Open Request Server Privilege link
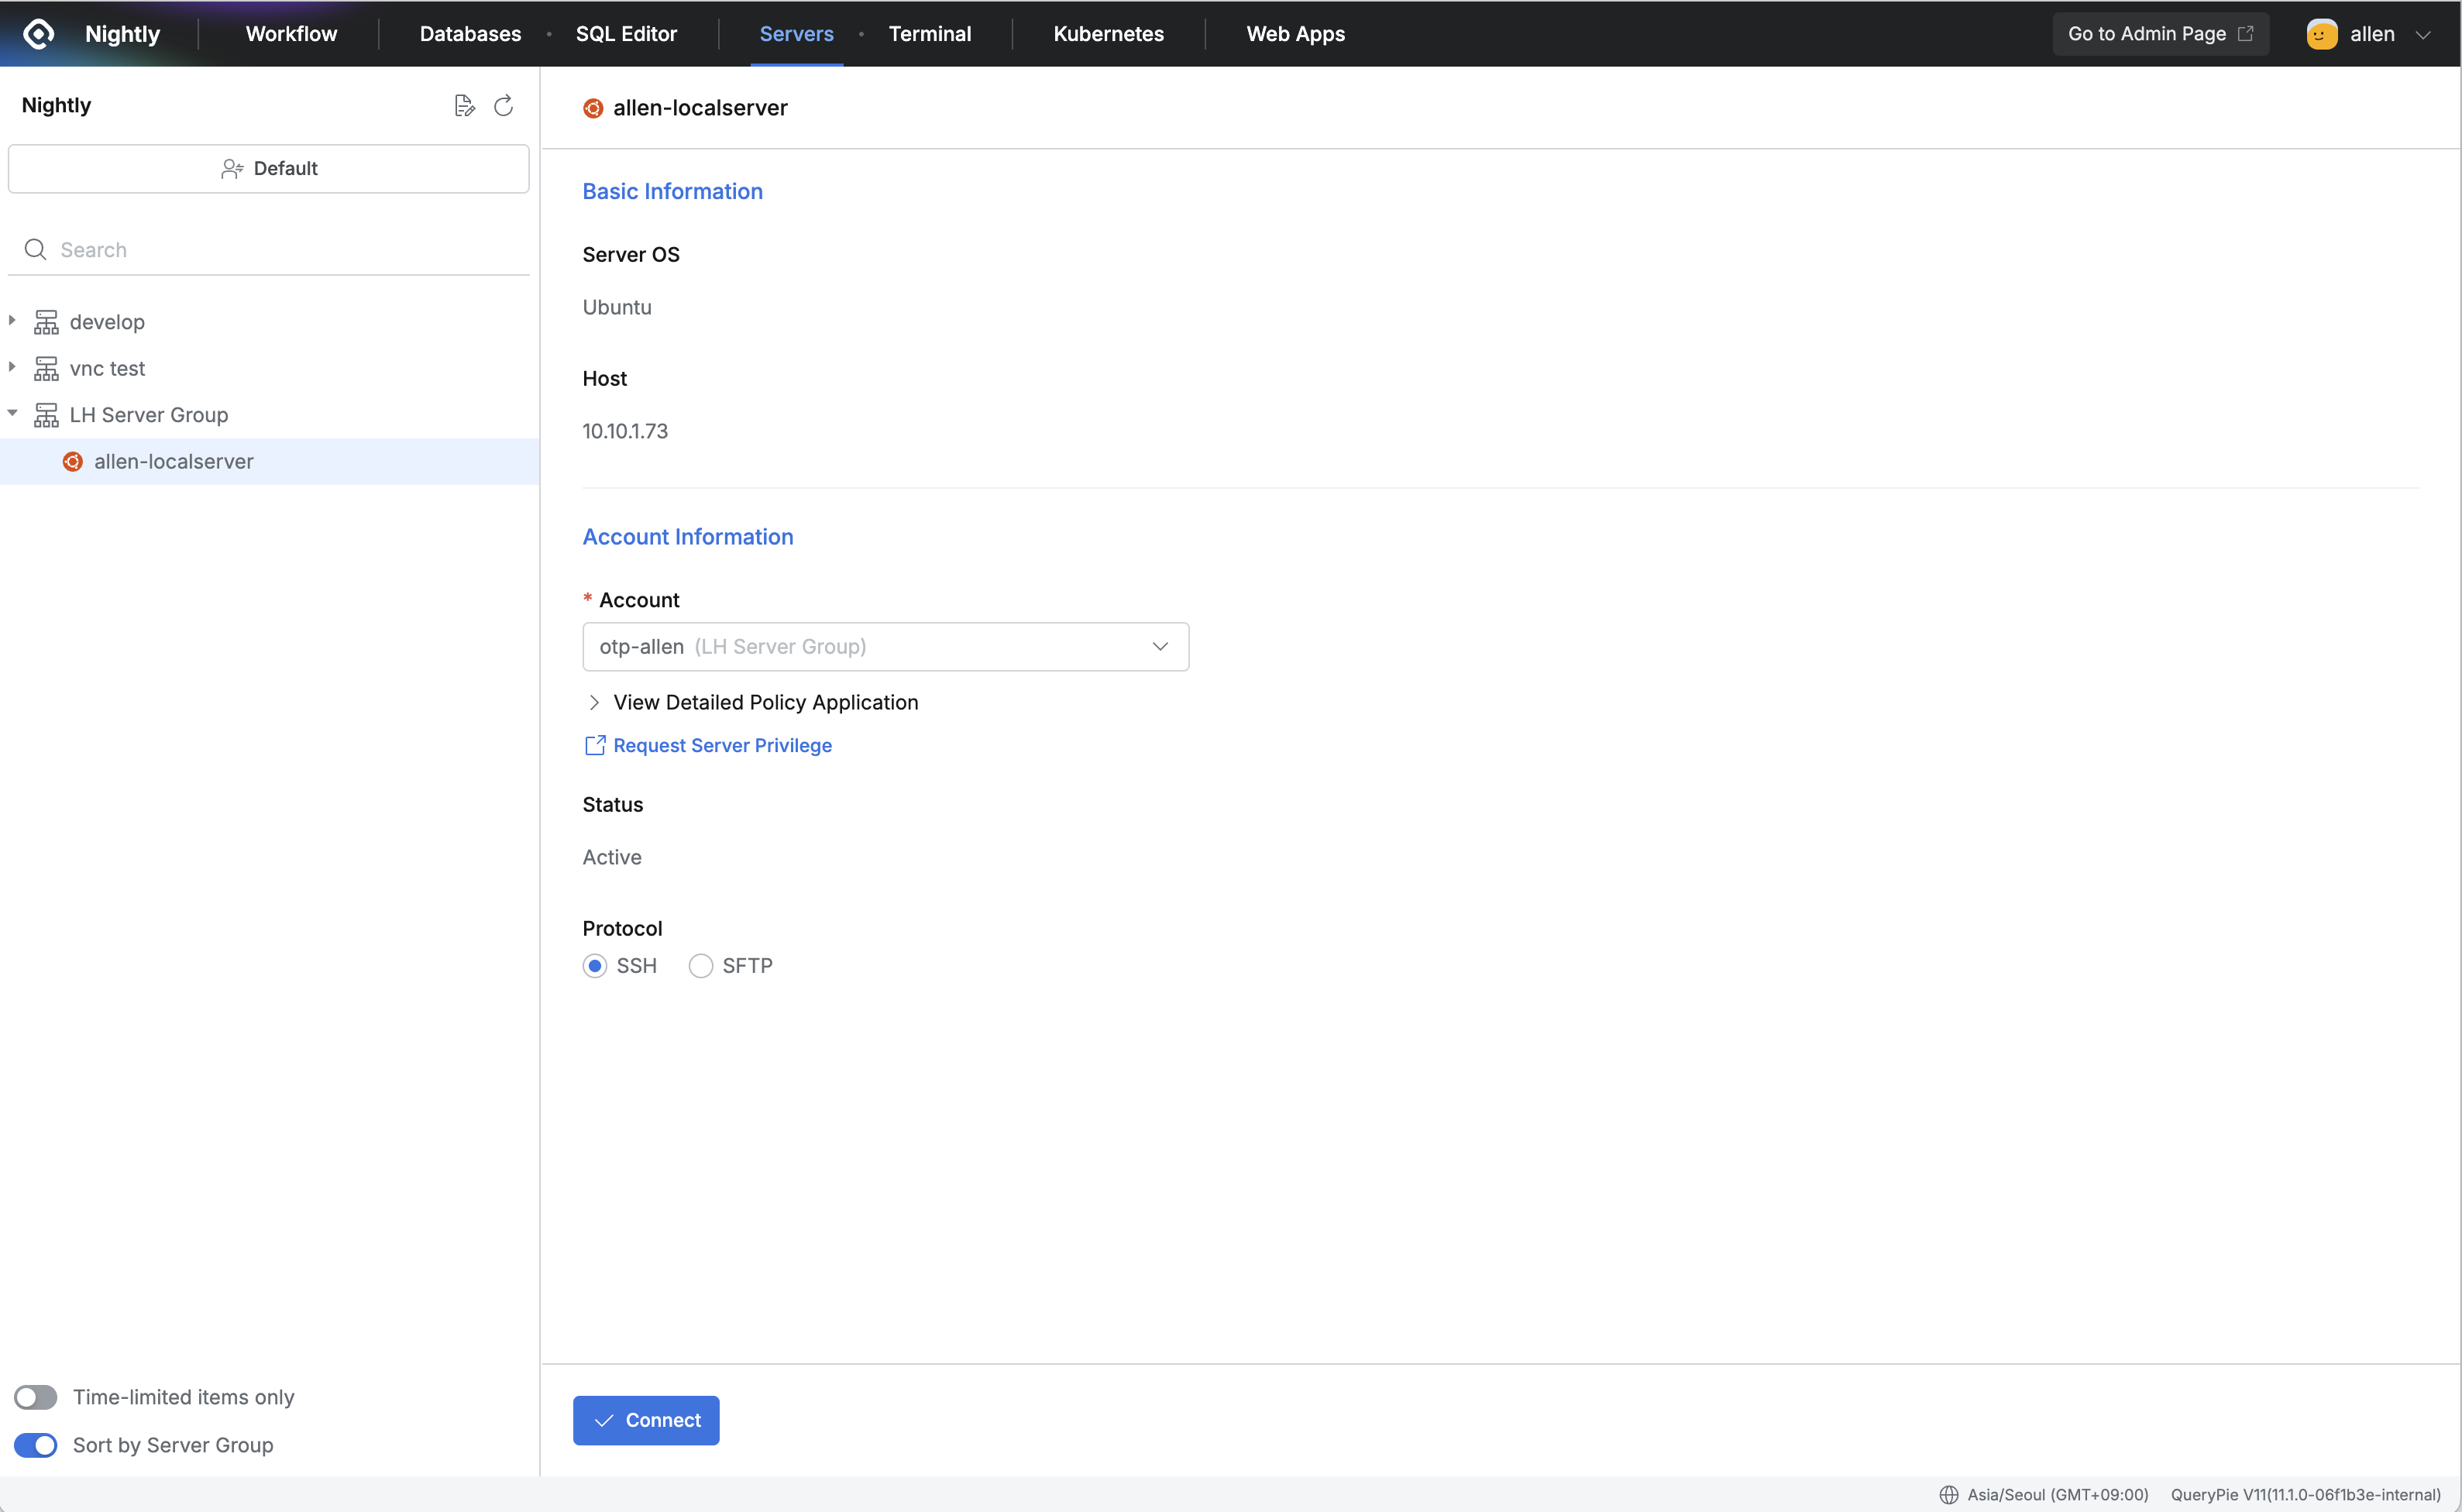Viewport: 2462px width, 1512px height. (721, 745)
